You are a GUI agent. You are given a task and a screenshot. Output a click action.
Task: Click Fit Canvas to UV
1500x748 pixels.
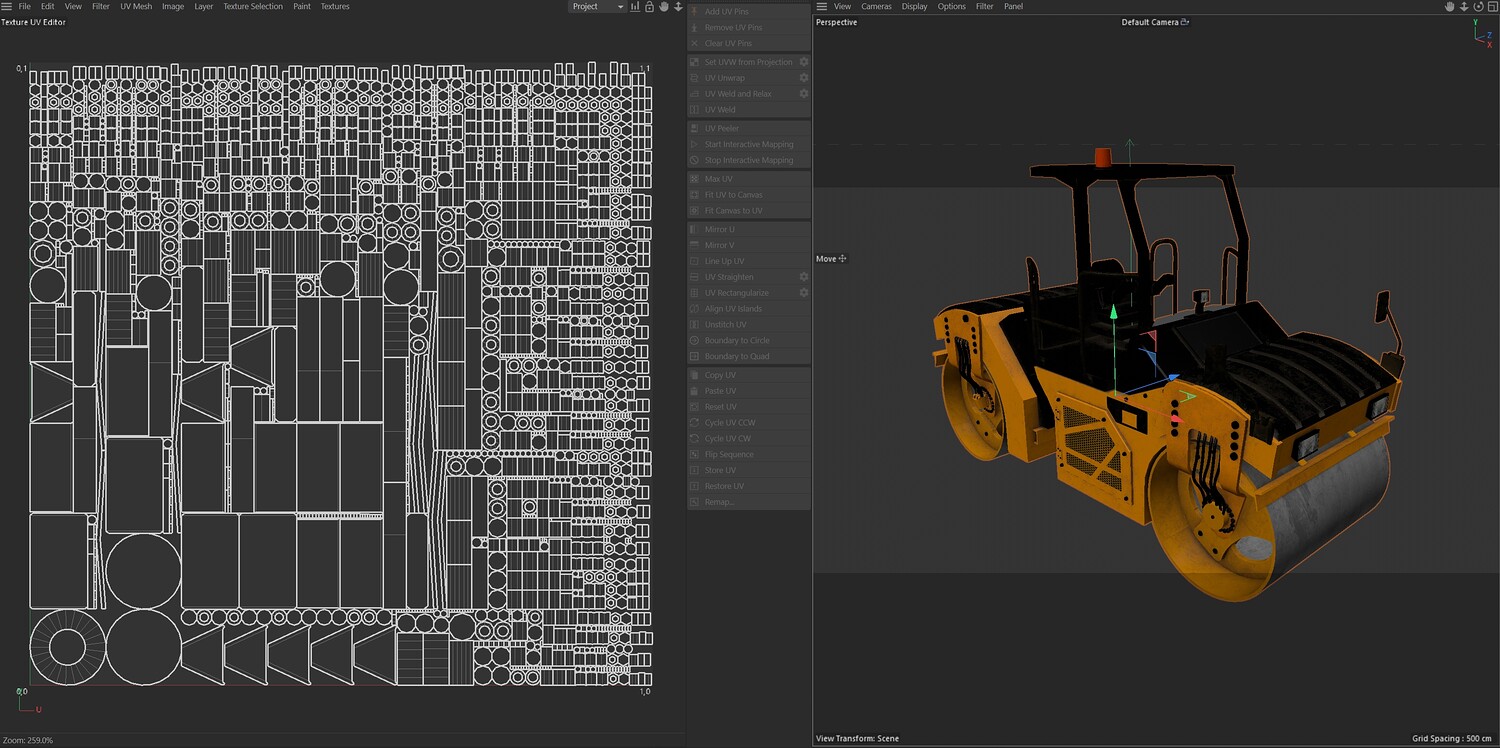click(749, 211)
